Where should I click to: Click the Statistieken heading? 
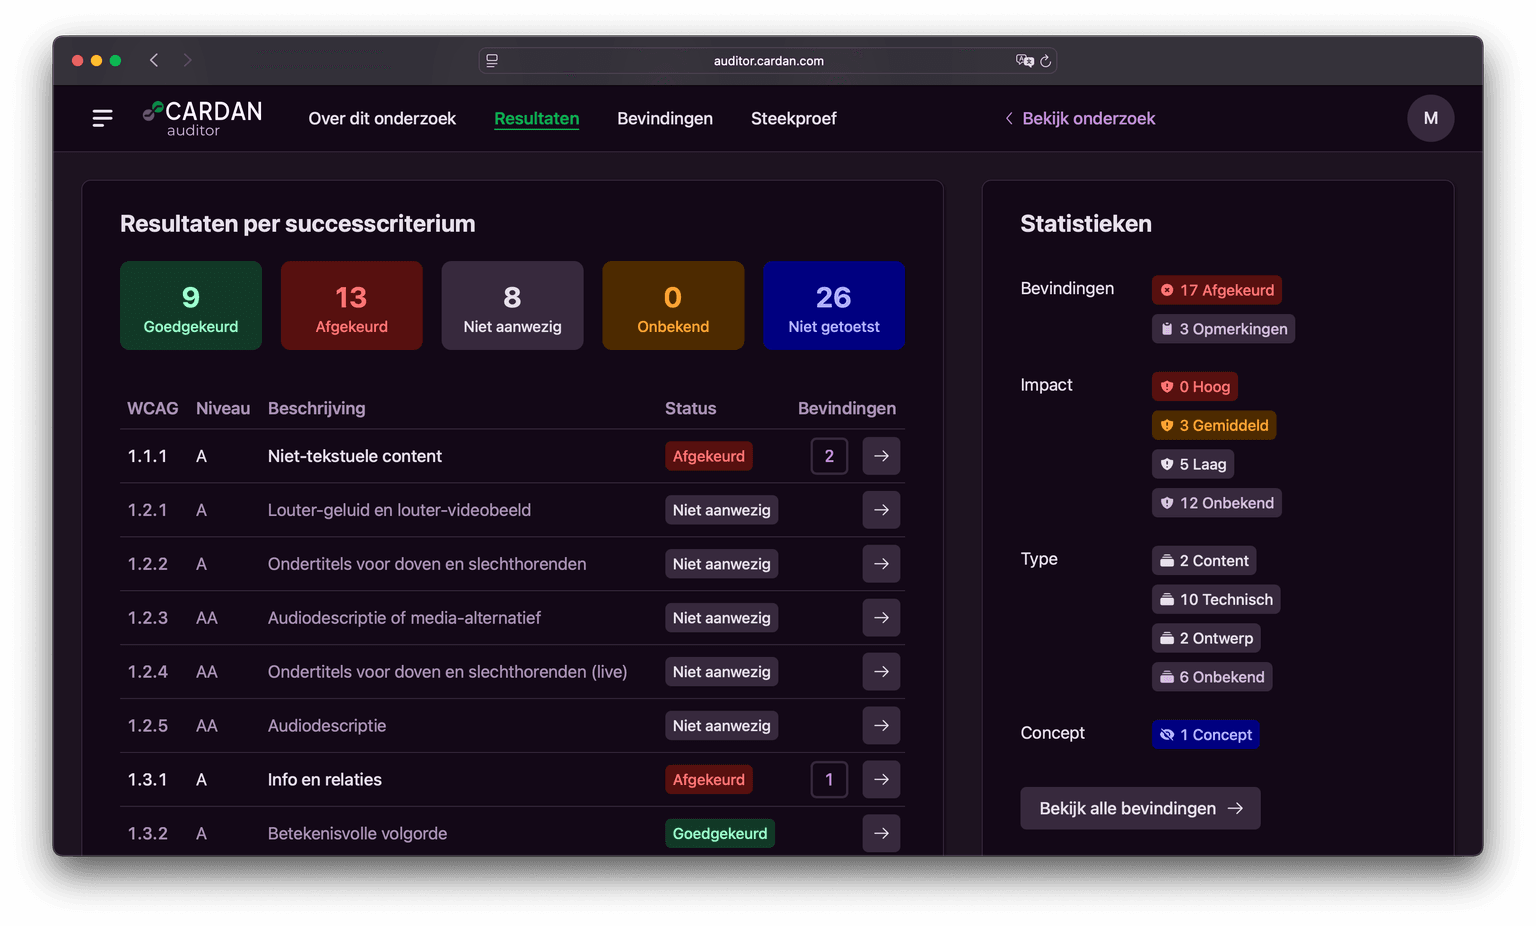tap(1086, 224)
